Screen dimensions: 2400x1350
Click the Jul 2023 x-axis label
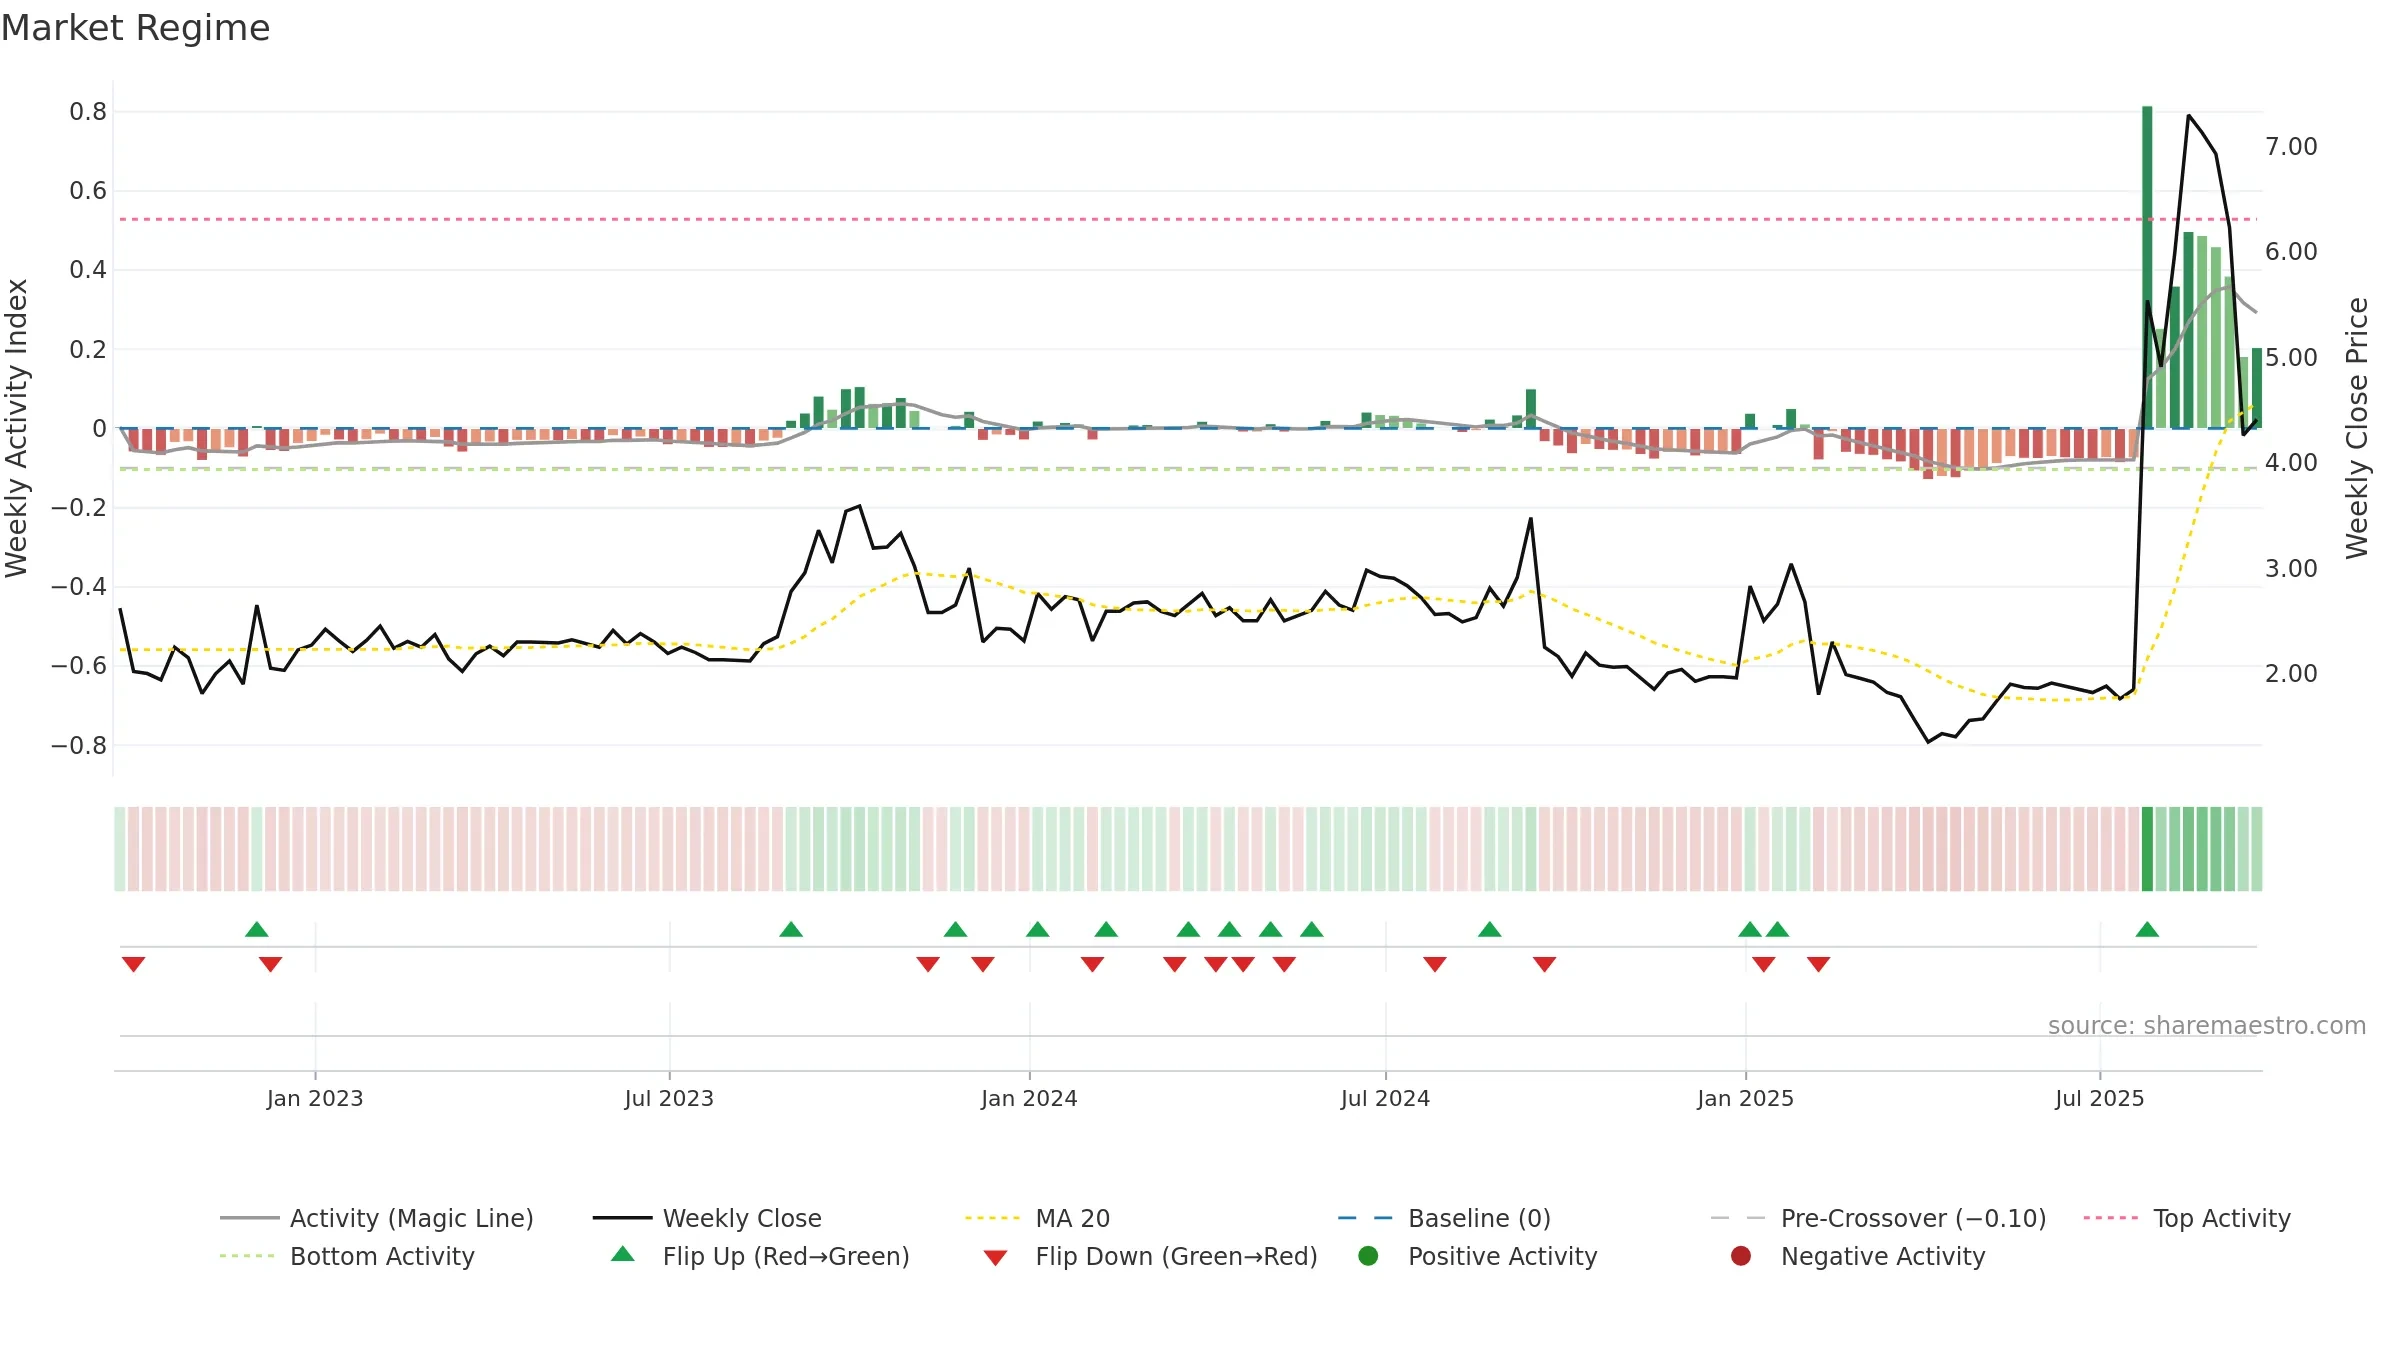(x=669, y=1098)
